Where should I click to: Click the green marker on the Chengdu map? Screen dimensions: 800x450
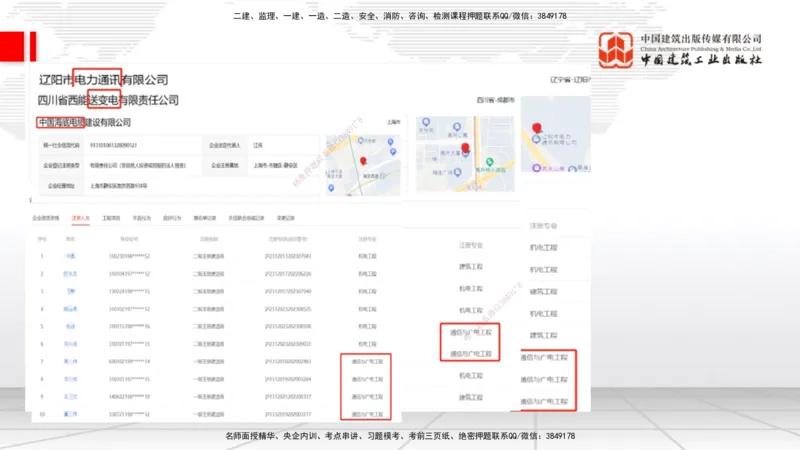(489, 162)
